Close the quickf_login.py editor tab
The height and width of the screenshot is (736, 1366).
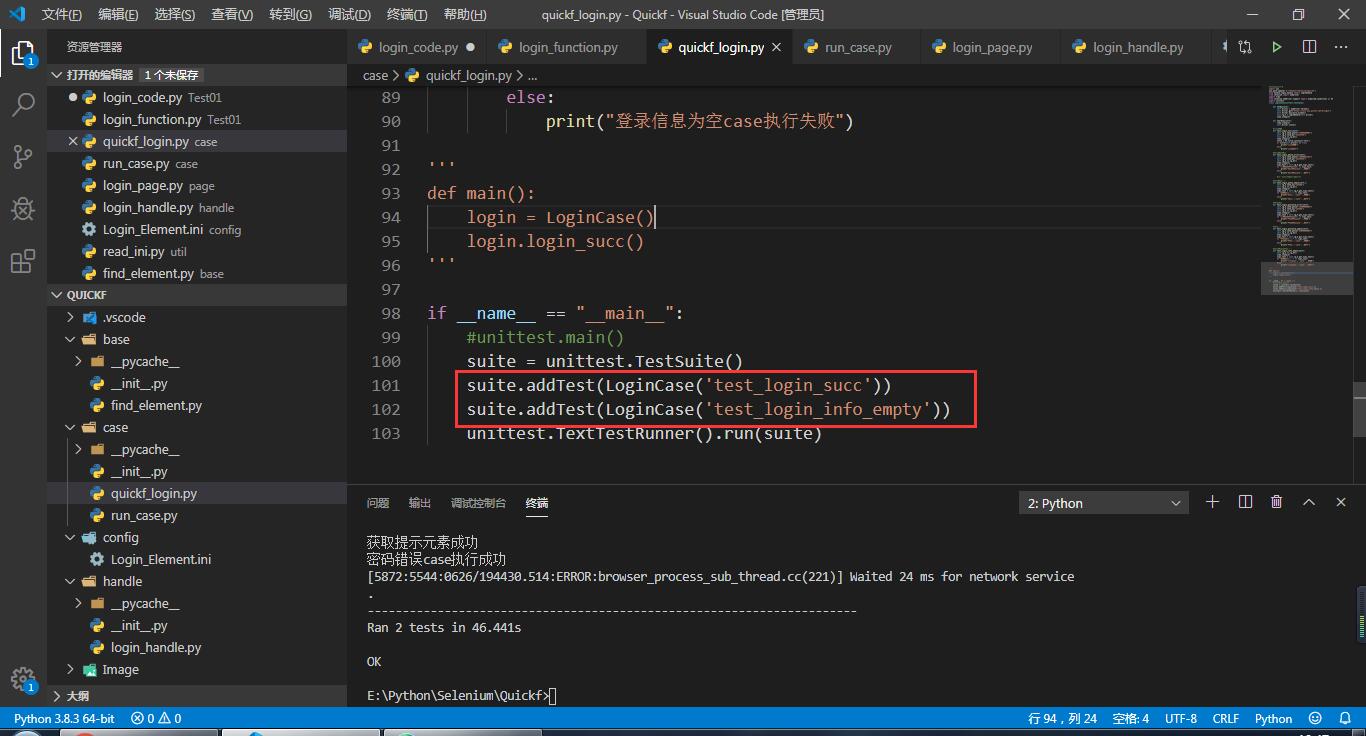click(777, 47)
